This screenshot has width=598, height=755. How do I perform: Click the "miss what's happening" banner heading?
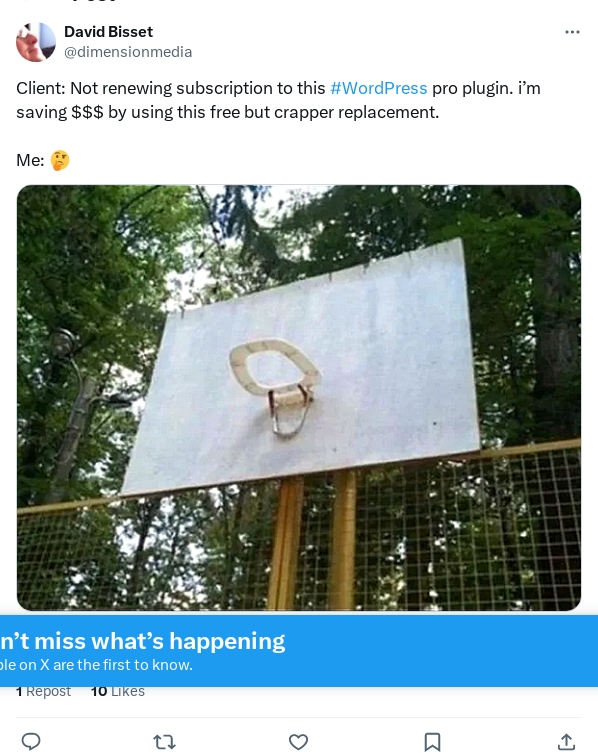[x=143, y=641]
